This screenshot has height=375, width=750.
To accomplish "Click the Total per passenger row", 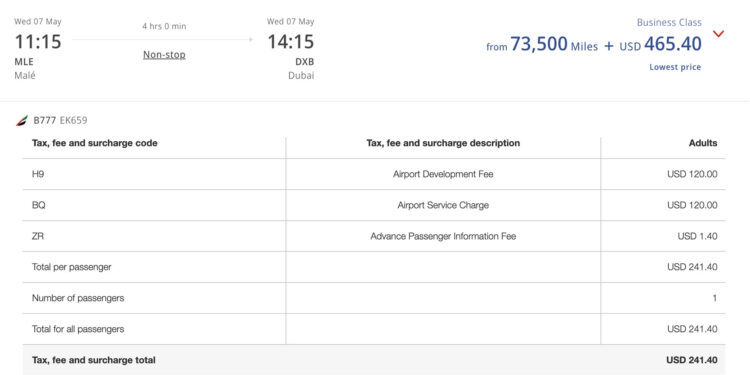I will [374, 267].
